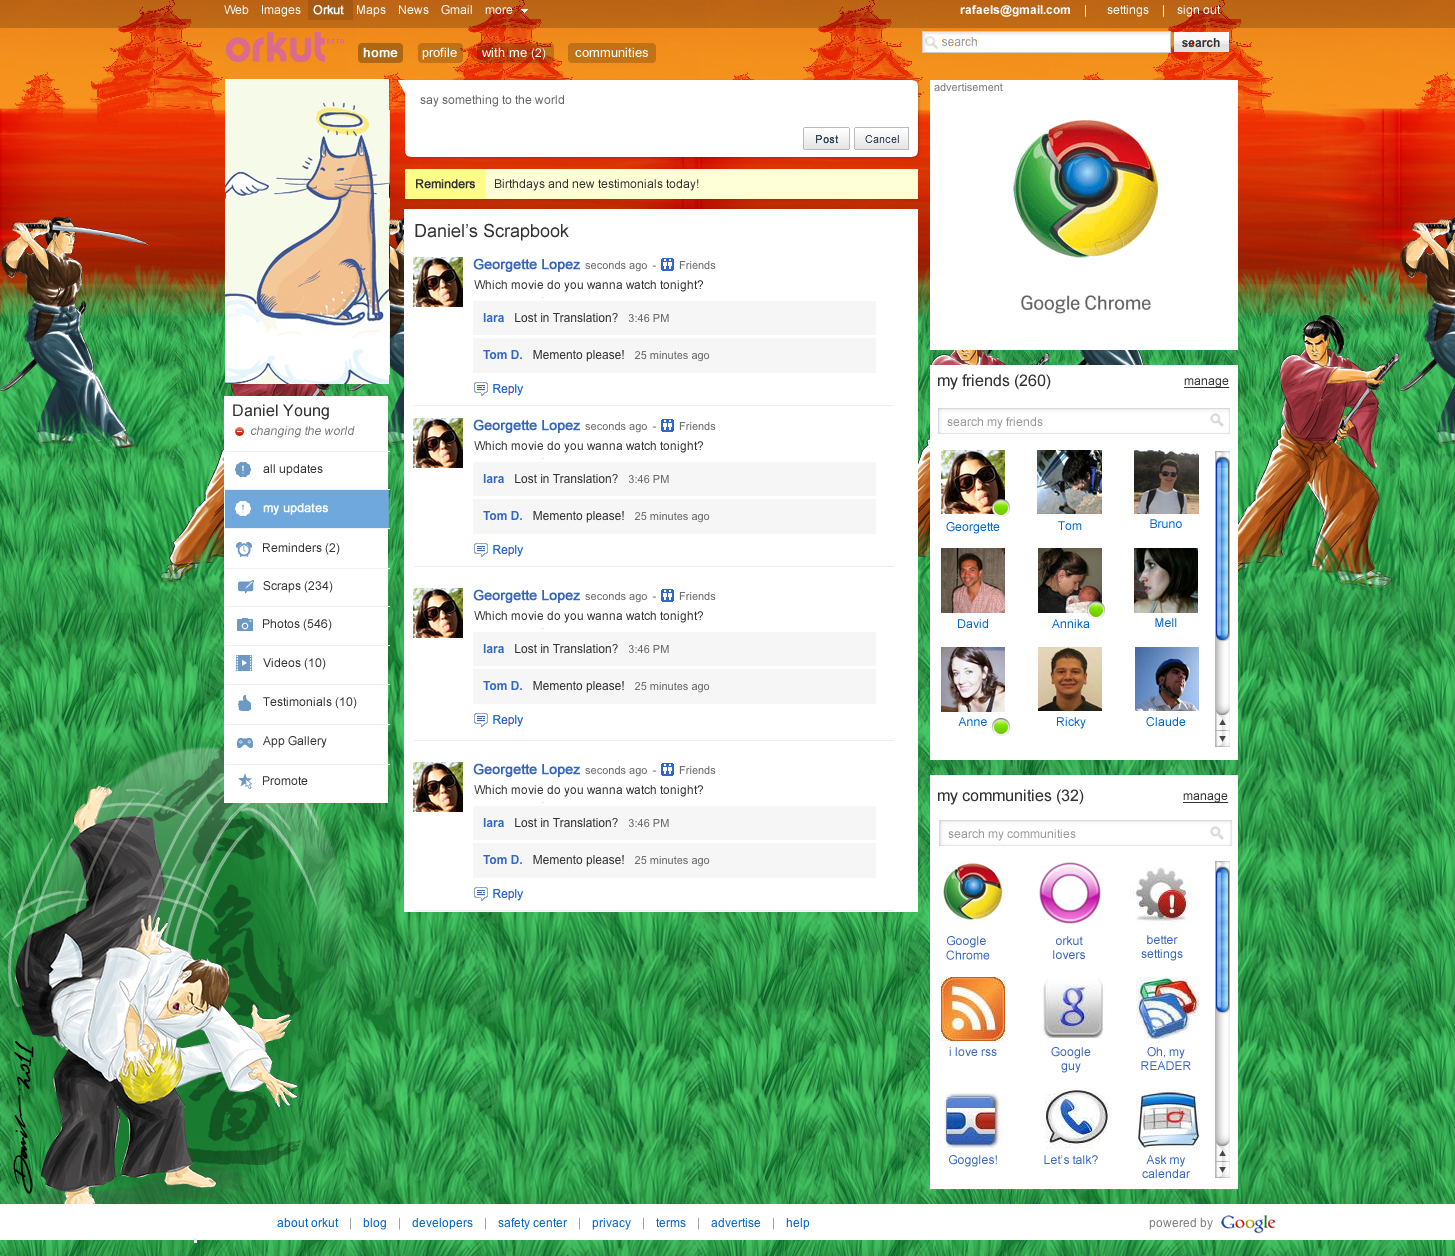Click the Friends icon on first scrap
The height and width of the screenshot is (1256, 1455).
[x=667, y=265]
